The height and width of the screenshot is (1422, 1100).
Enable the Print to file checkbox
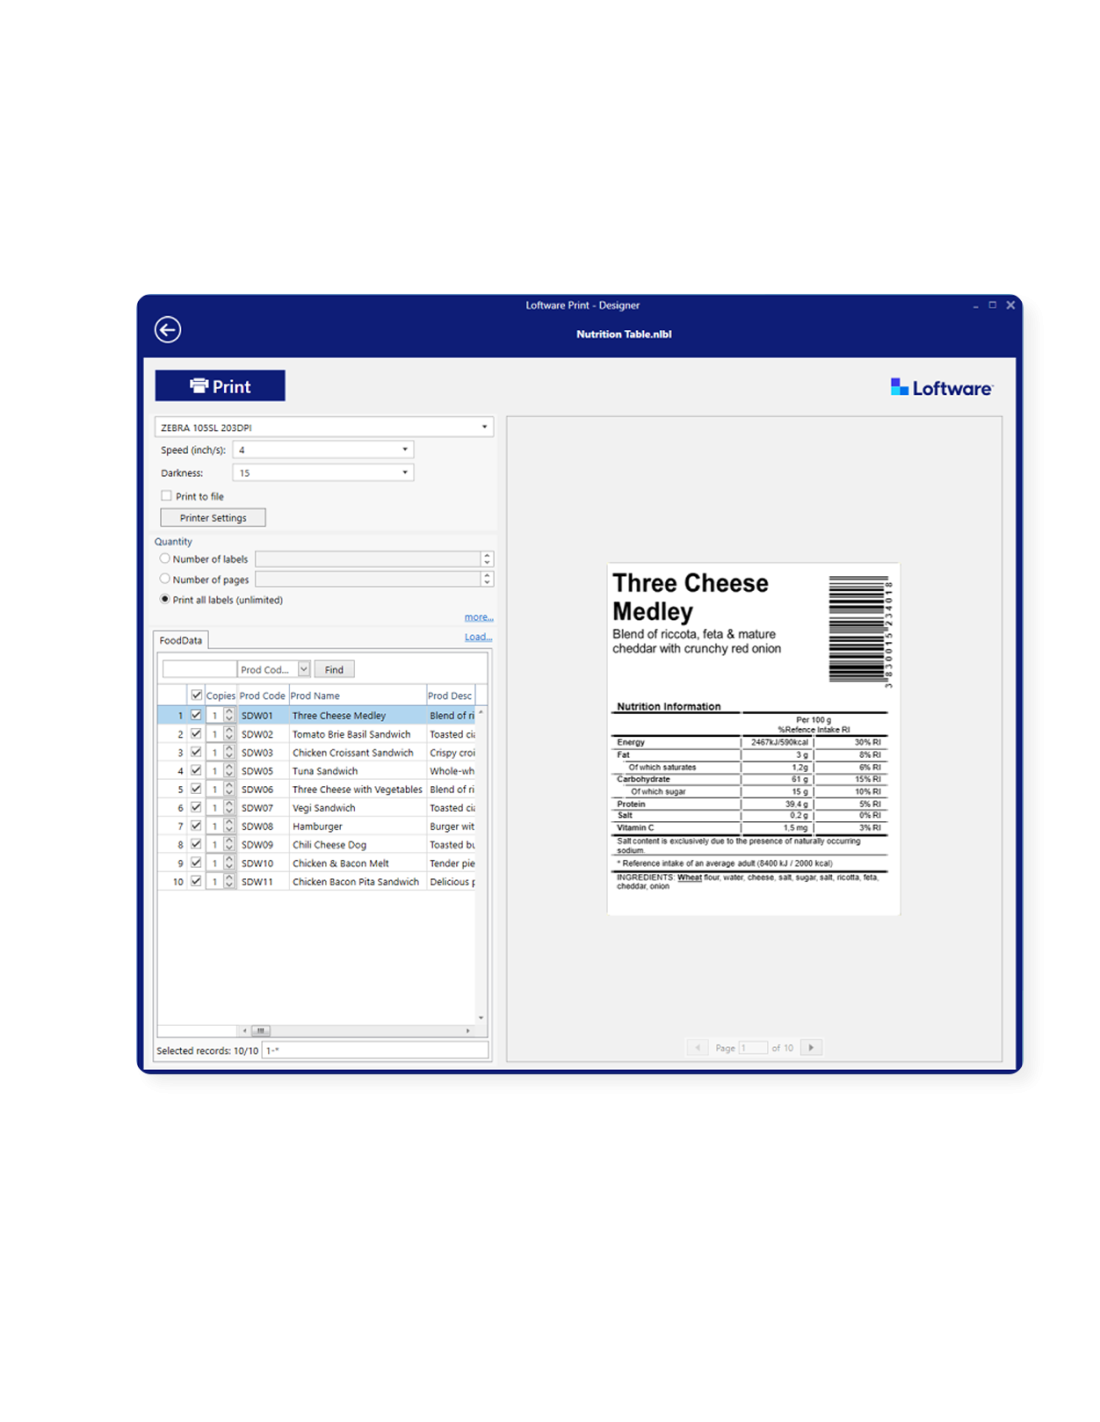166,496
